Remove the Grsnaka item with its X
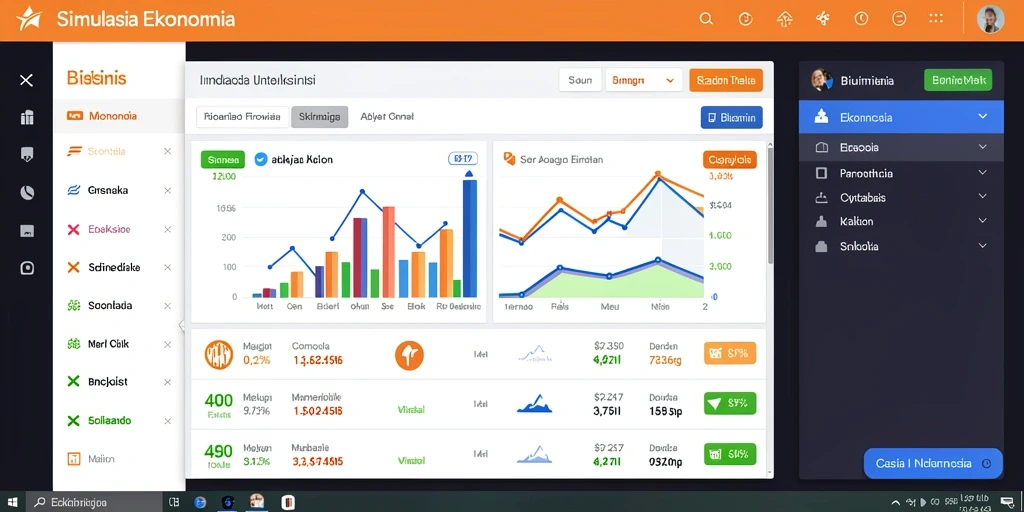 (x=167, y=191)
